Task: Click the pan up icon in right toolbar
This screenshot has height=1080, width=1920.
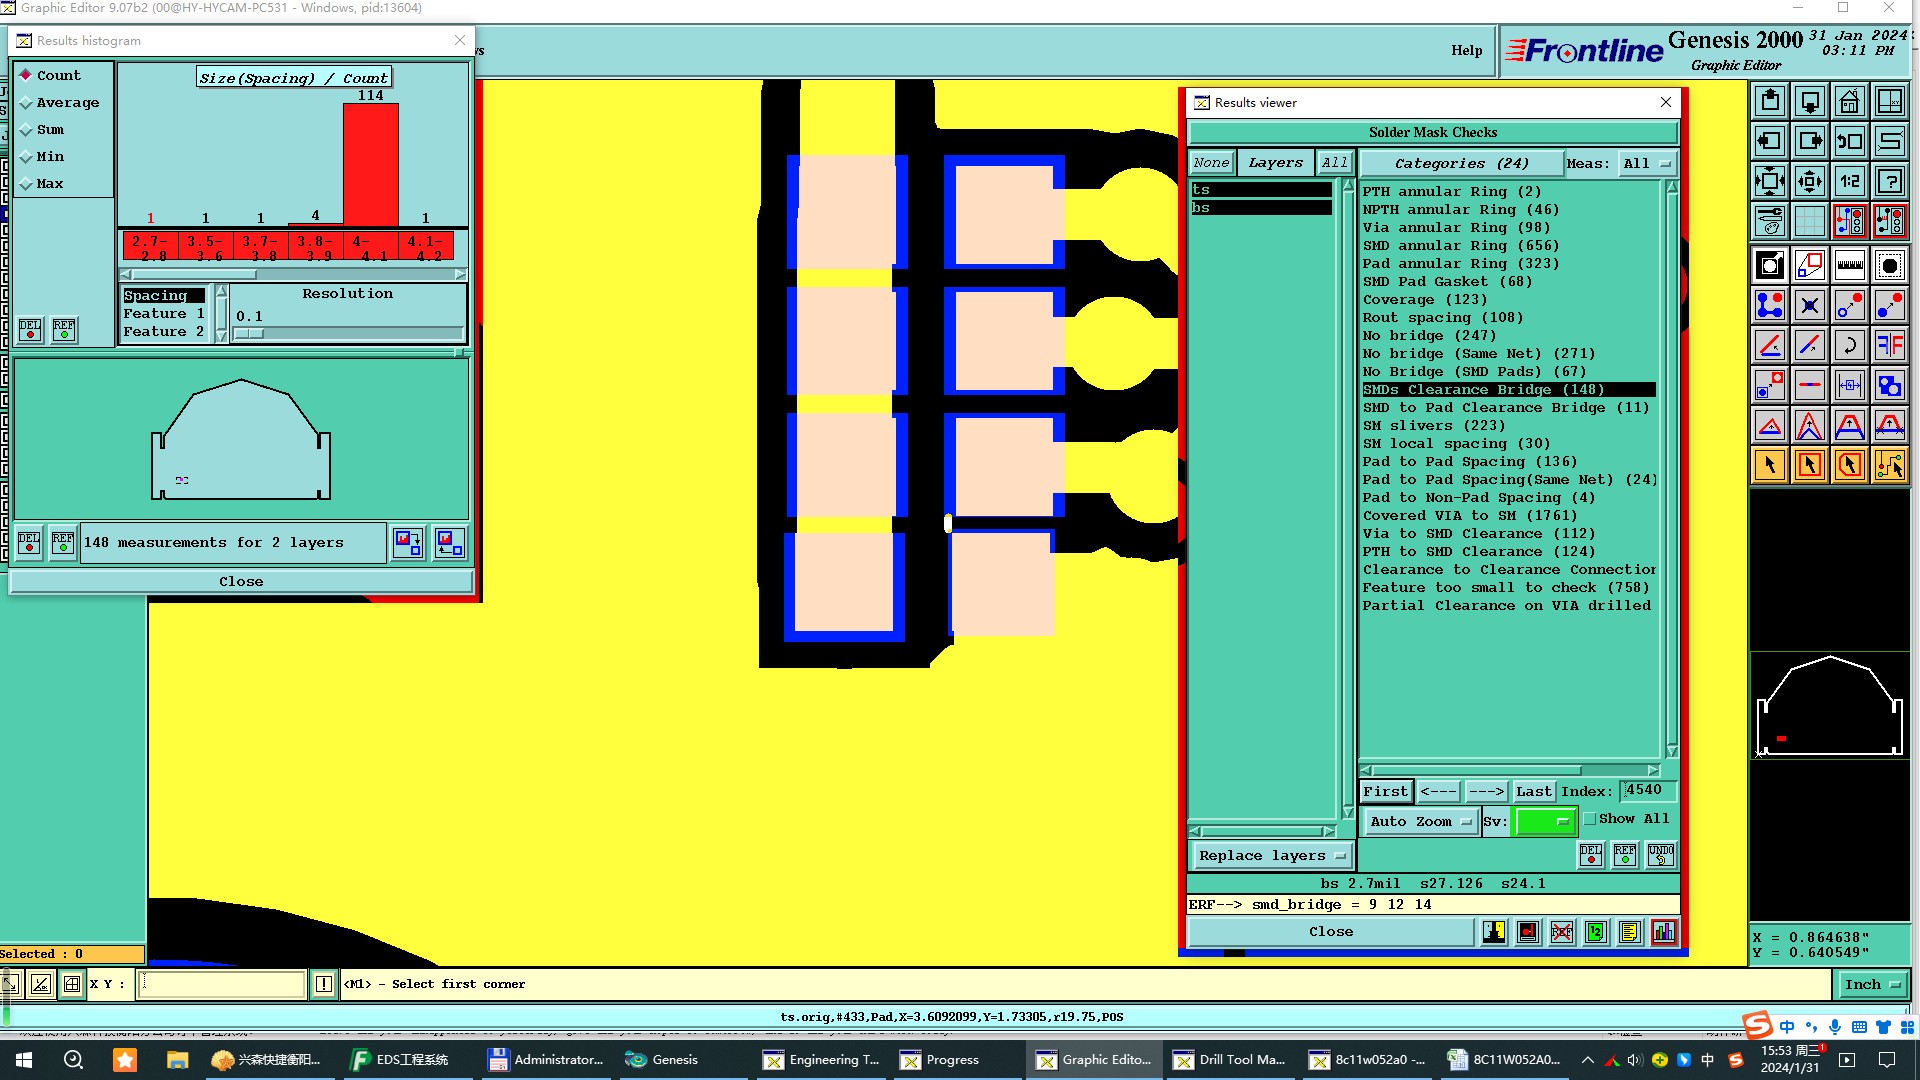Action: (x=1769, y=101)
